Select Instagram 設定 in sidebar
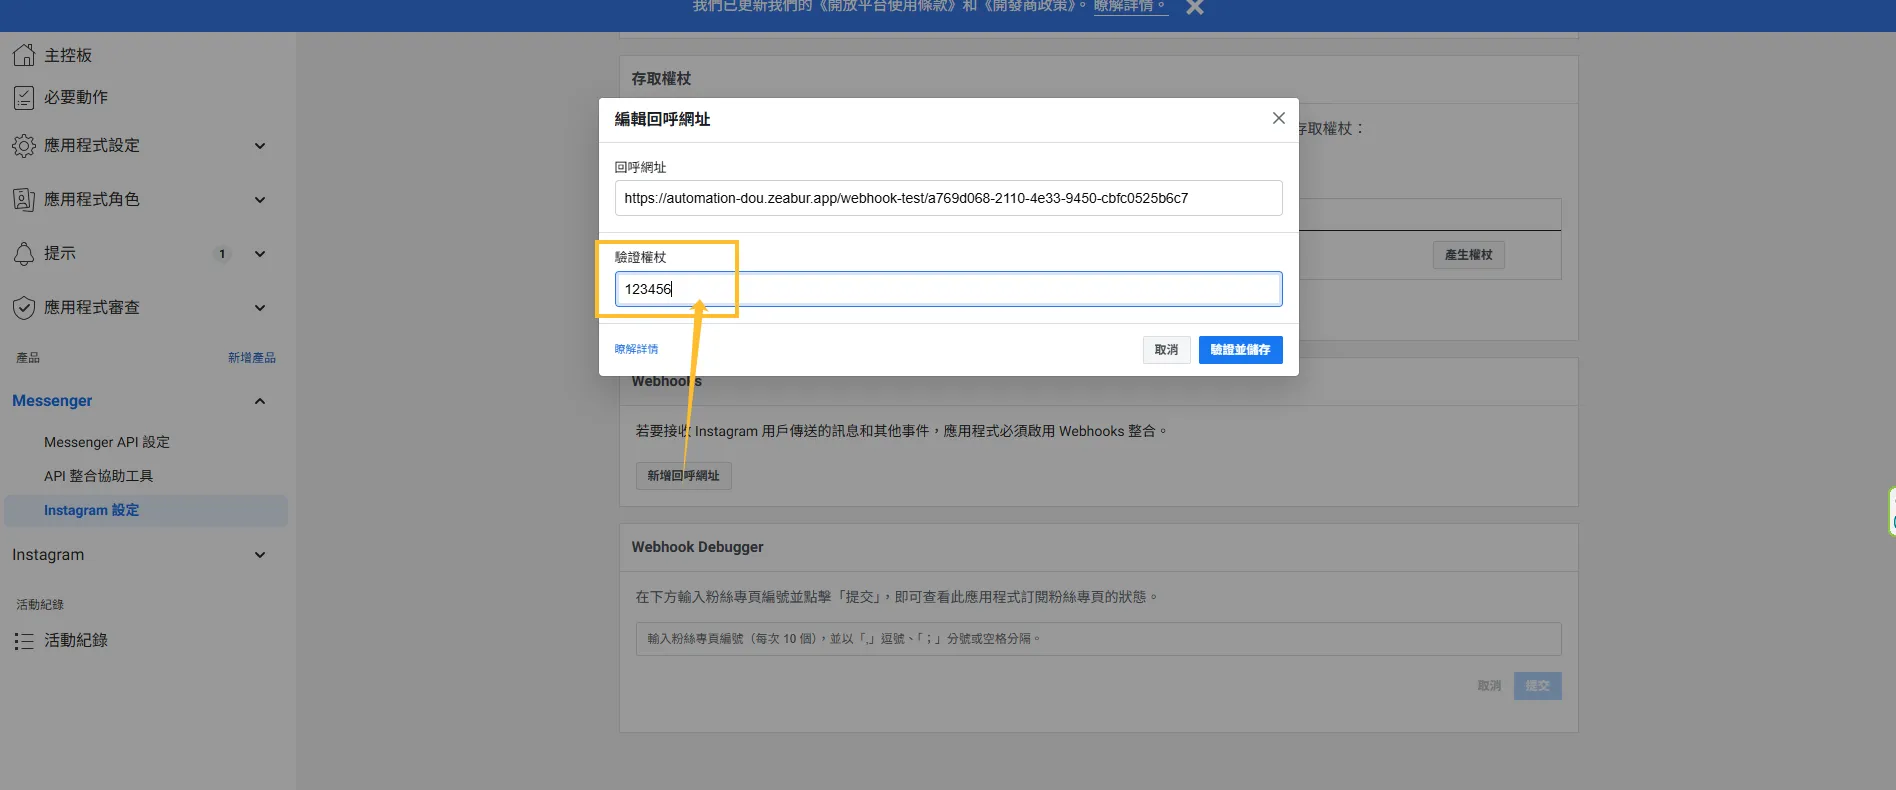Viewport: 1896px width, 790px height. pos(91,510)
